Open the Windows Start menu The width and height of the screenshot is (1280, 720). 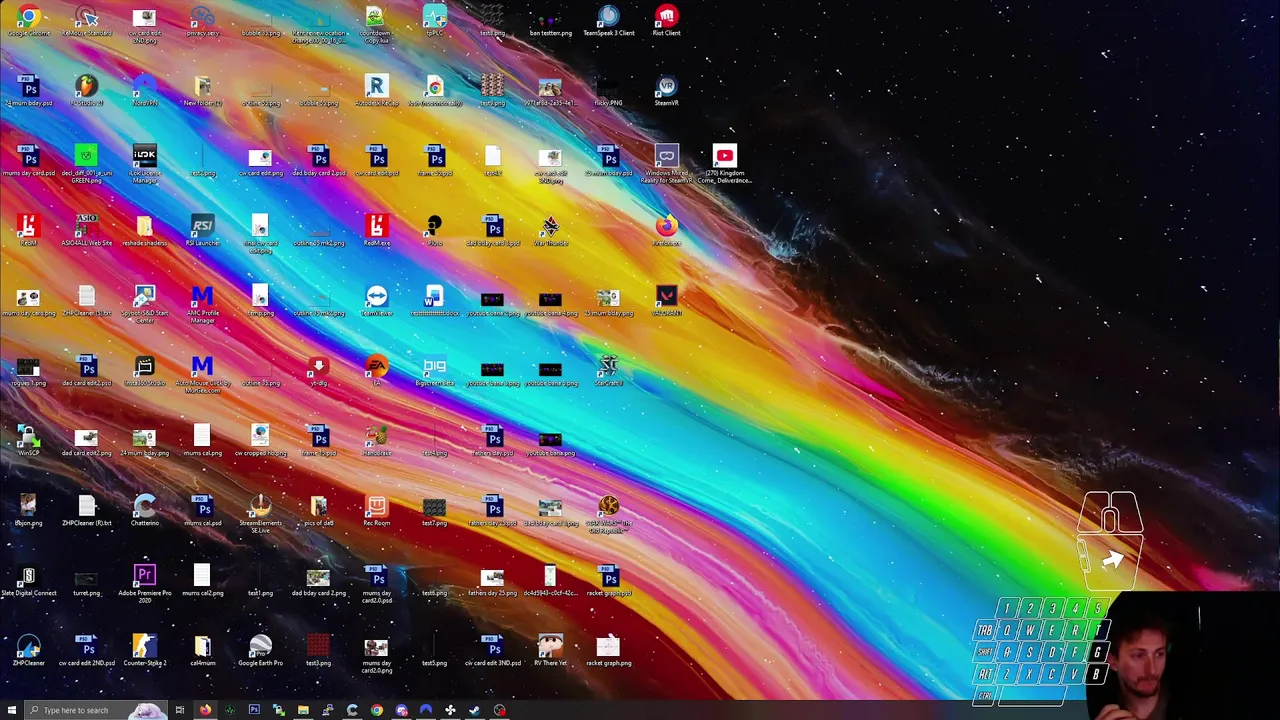click(x=12, y=710)
